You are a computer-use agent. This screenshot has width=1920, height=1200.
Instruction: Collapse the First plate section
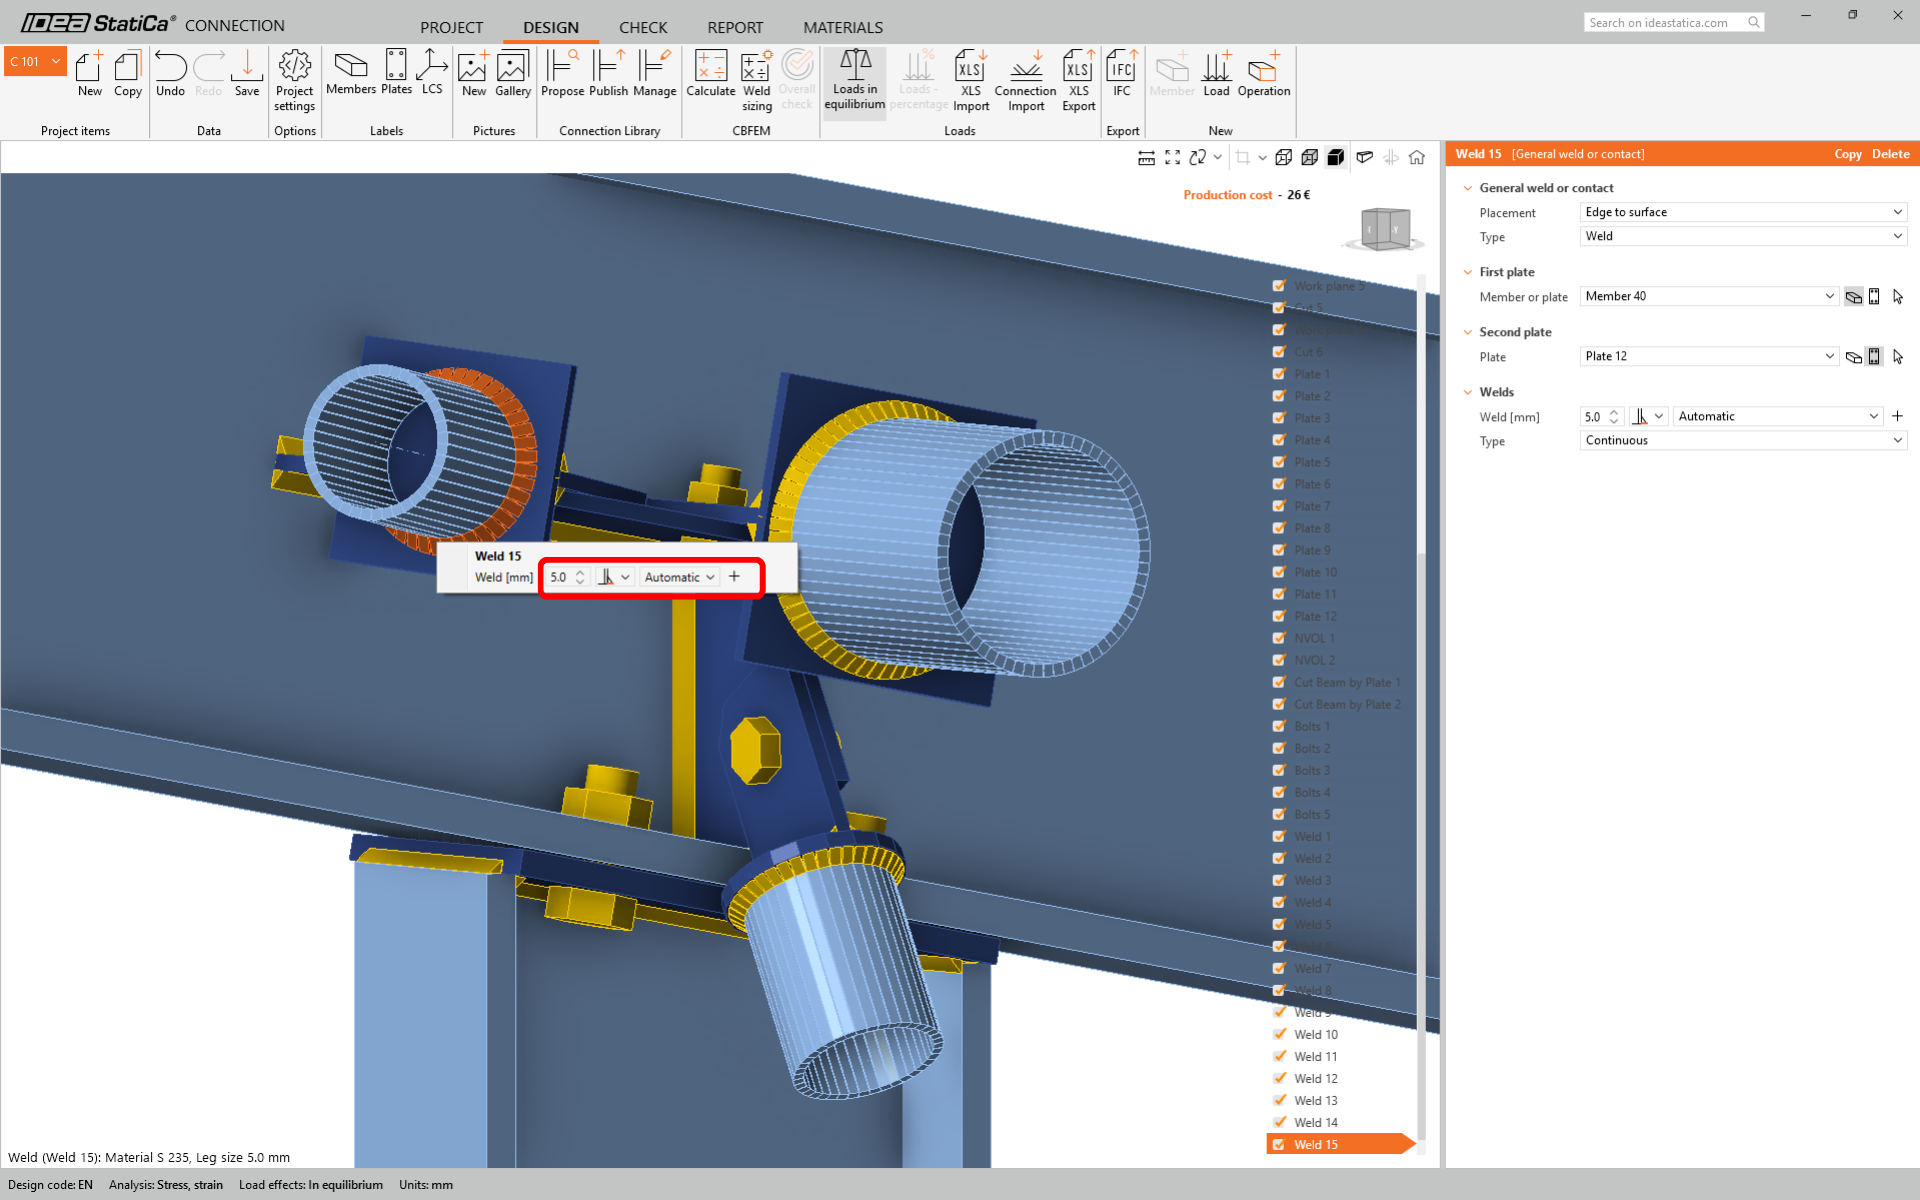1468,272
